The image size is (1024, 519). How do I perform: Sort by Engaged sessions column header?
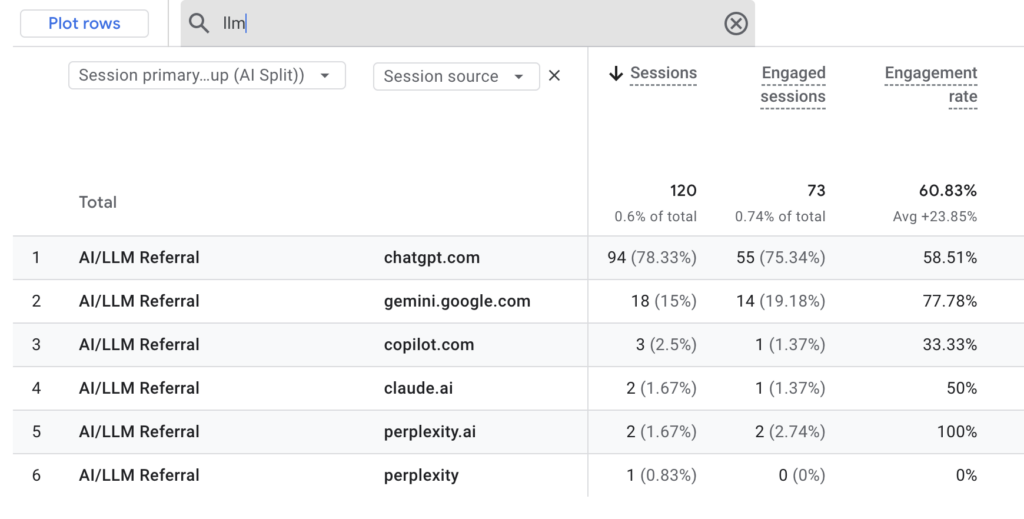coord(793,85)
